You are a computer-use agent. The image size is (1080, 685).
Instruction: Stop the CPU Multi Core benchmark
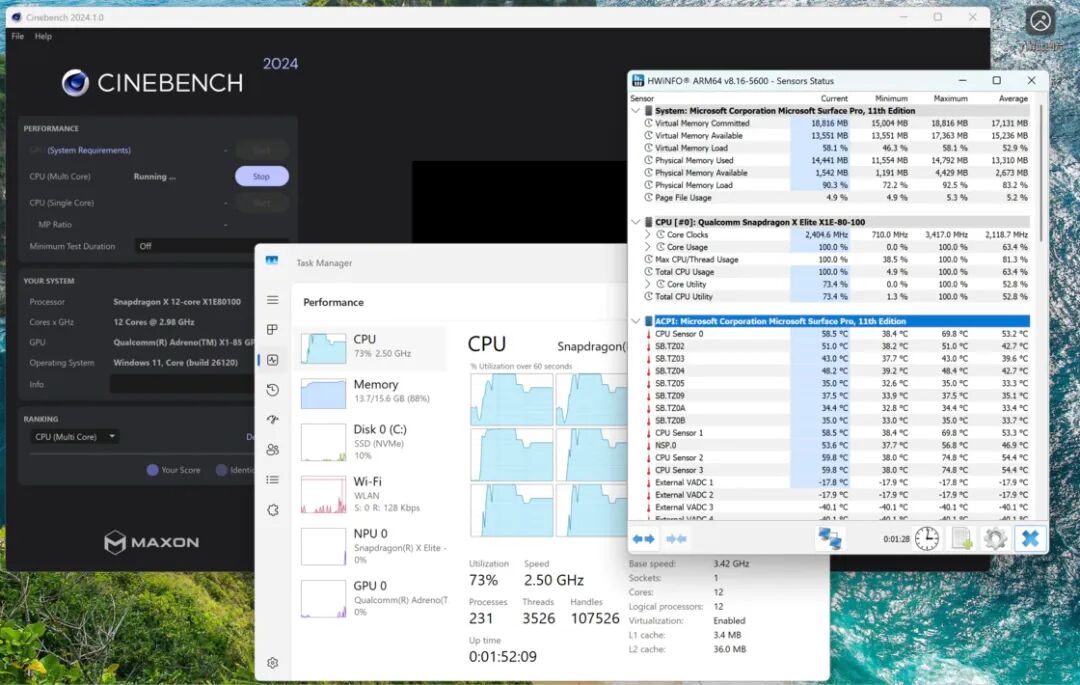pos(262,176)
